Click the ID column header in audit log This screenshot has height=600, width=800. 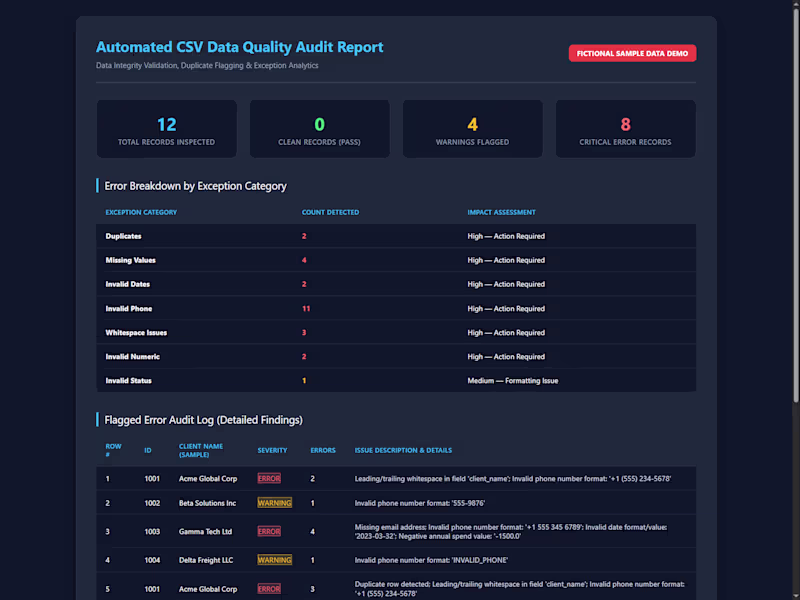pos(148,451)
